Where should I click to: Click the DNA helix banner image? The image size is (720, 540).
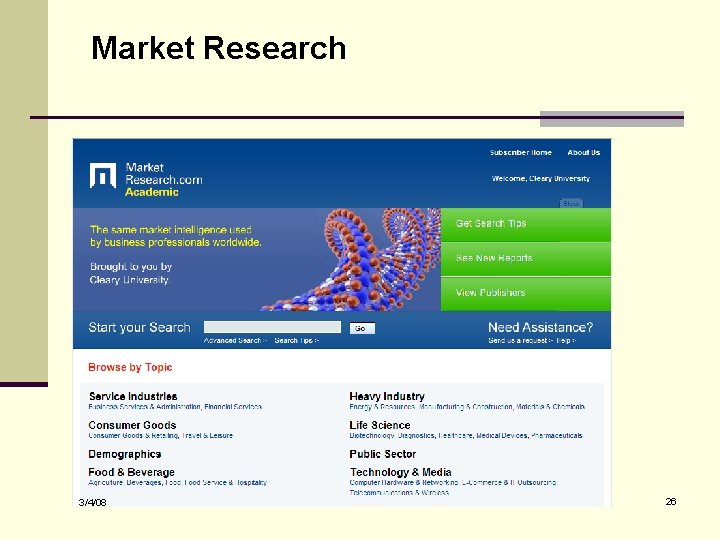(x=351, y=259)
